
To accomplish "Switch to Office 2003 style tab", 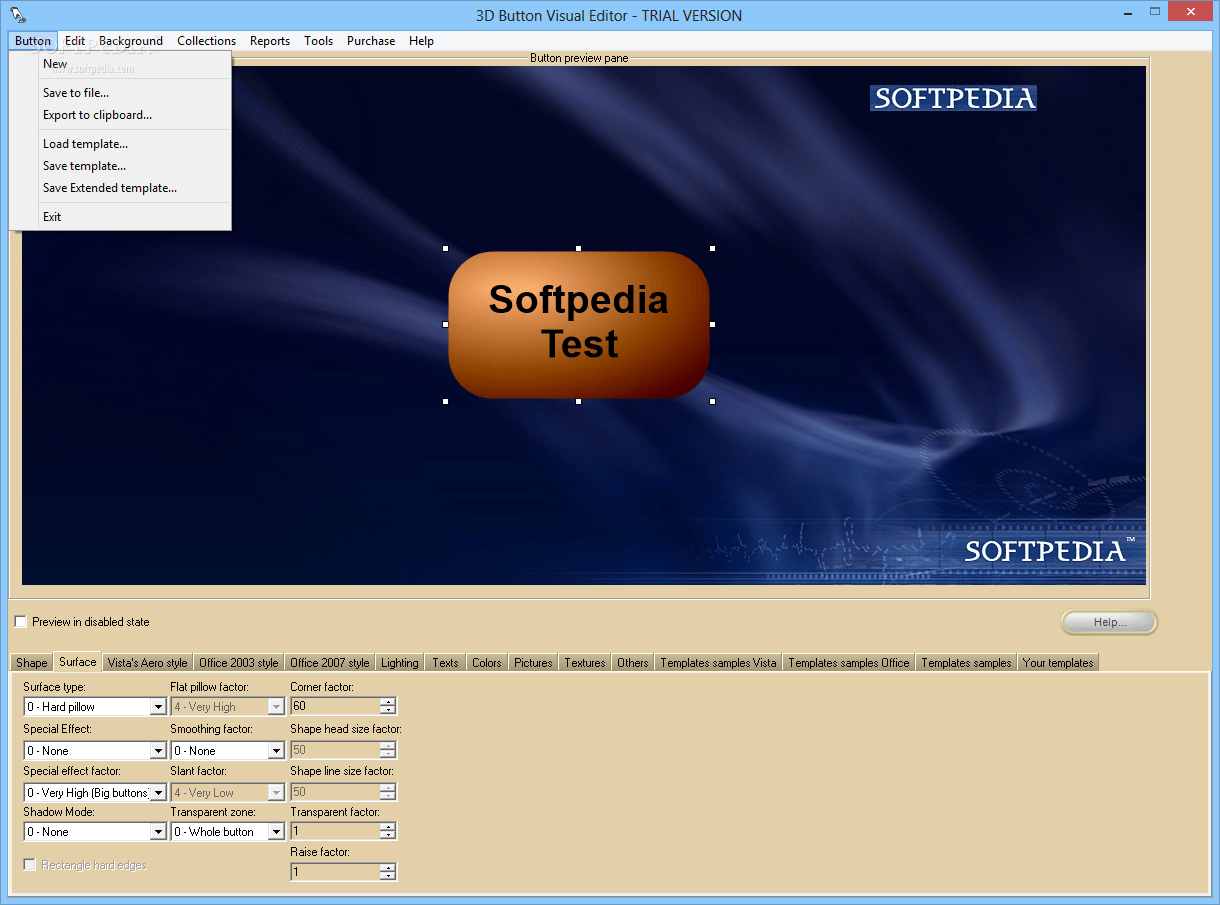I will [x=239, y=663].
